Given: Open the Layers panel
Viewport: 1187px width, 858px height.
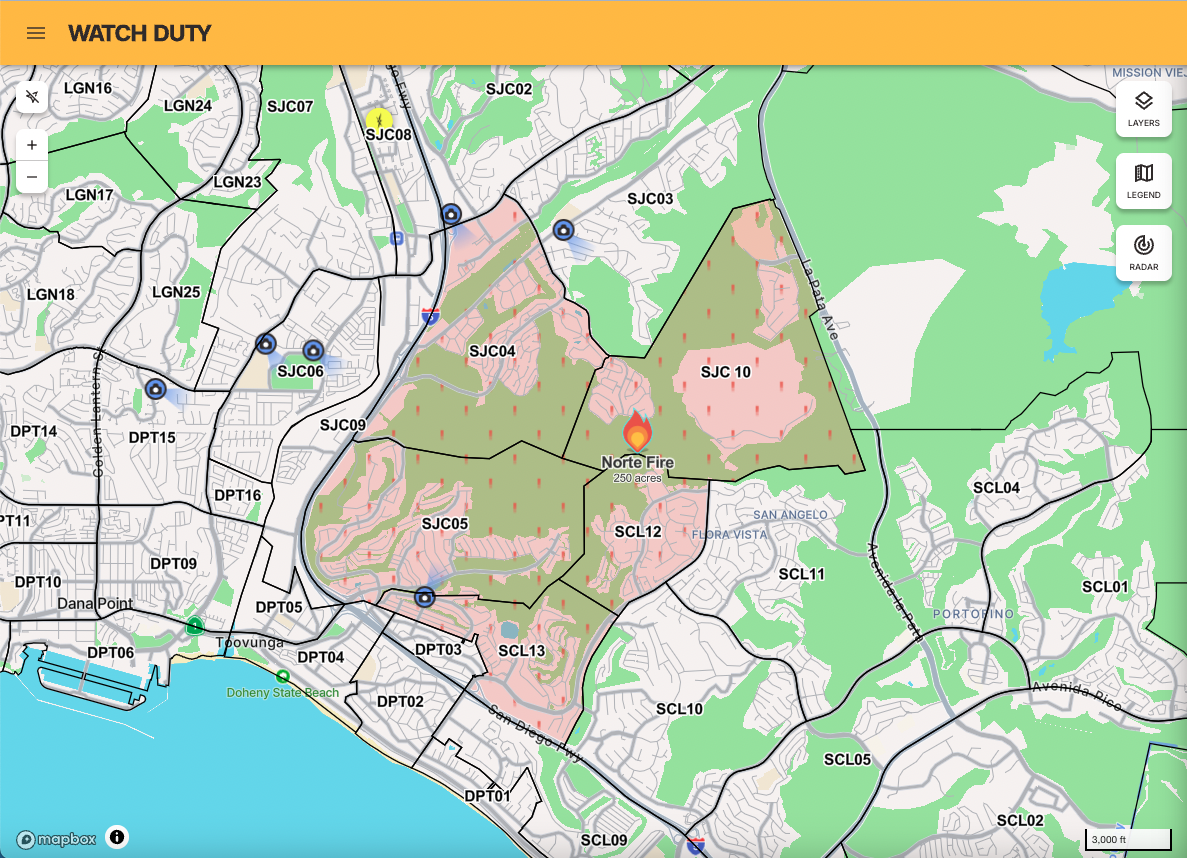Looking at the screenshot, I should [x=1143, y=109].
